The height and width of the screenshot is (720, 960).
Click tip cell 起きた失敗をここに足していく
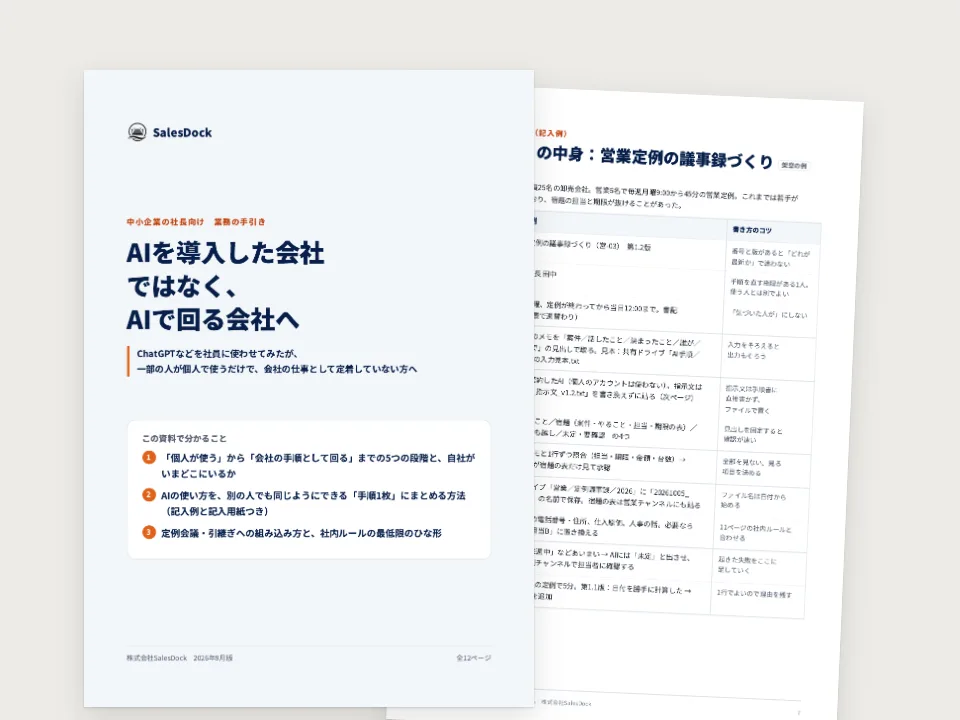pyautogui.click(x=748, y=564)
